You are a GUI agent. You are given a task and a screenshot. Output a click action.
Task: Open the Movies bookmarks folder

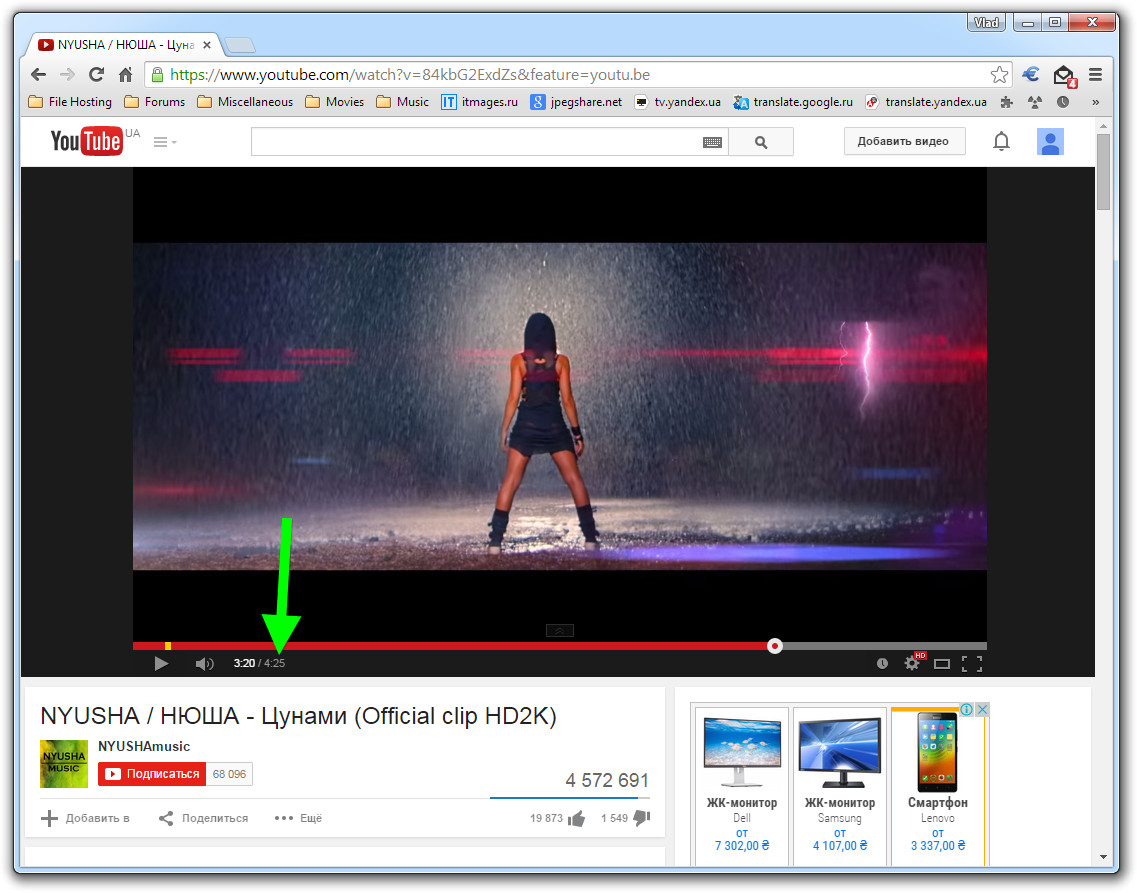[x=334, y=101]
